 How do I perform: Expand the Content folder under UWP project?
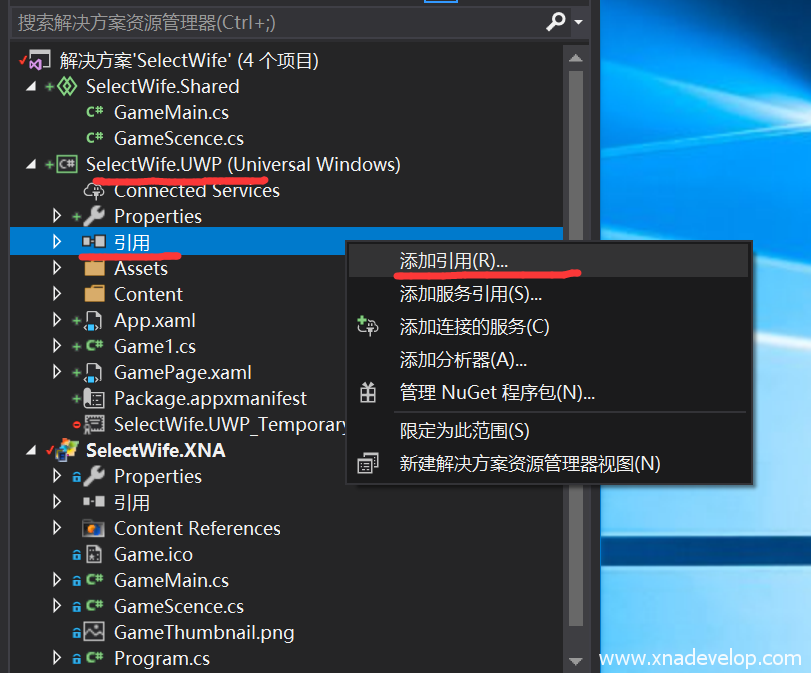[x=58, y=295]
